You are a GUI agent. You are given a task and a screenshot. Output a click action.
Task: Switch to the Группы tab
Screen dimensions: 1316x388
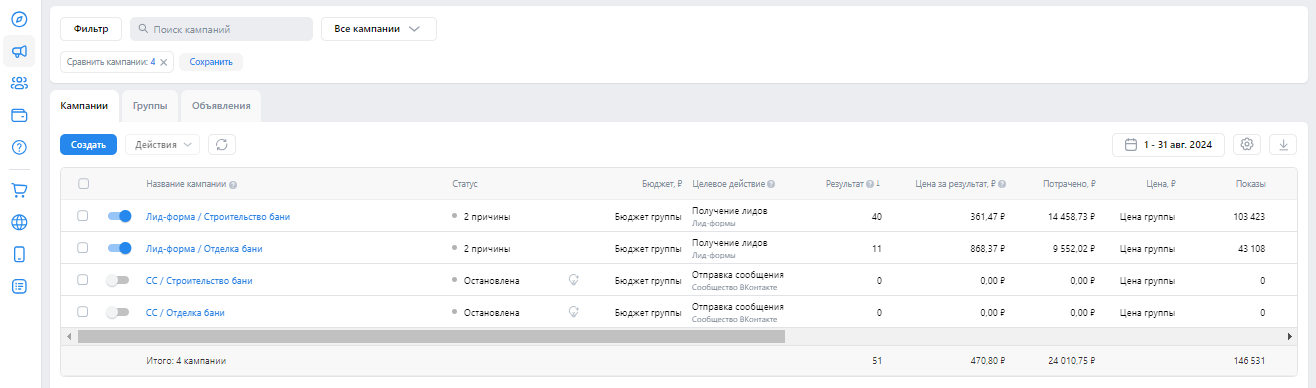[150, 105]
